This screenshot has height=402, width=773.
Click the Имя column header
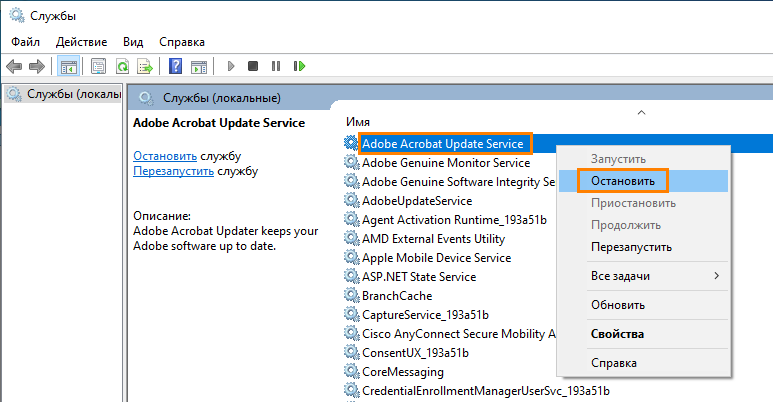[x=358, y=122]
